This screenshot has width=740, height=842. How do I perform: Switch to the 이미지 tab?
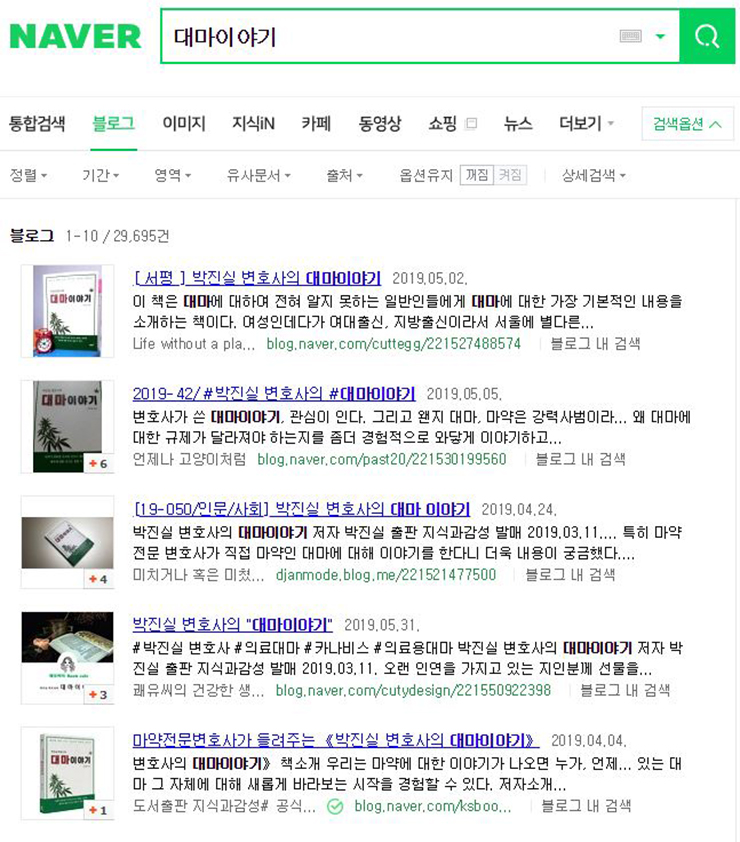tap(184, 124)
